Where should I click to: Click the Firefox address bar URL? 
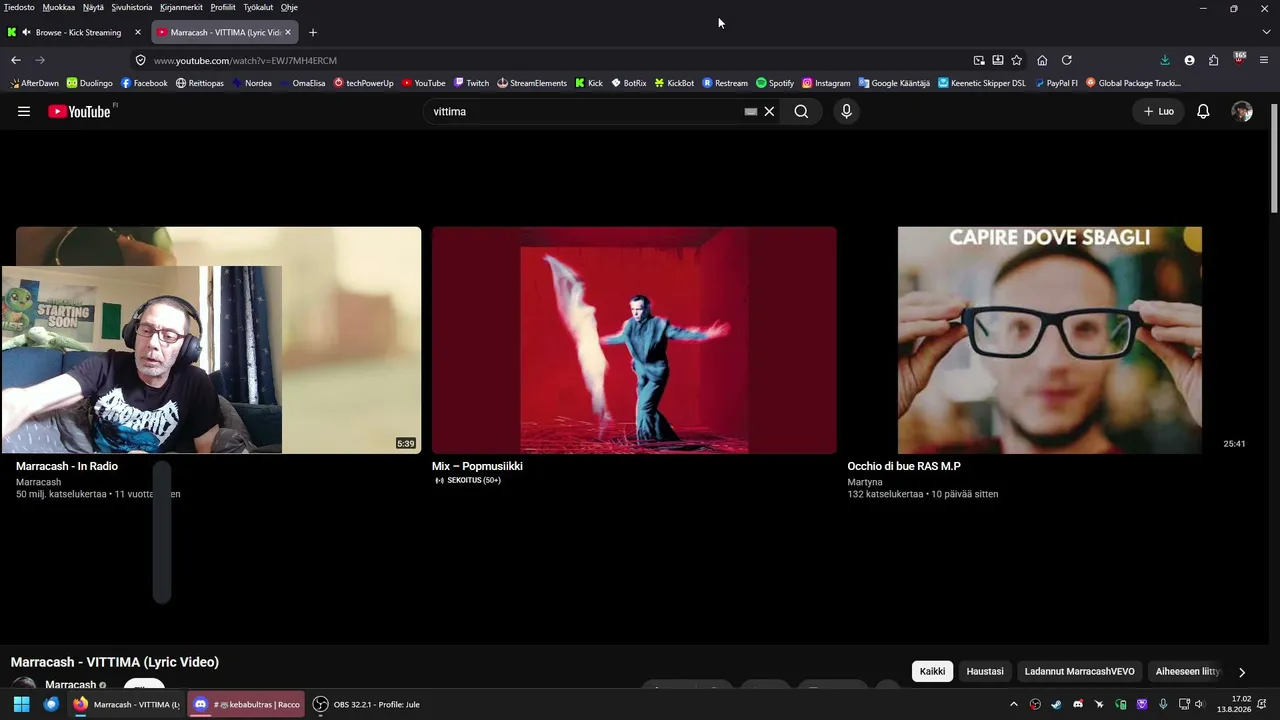[245, 60]
